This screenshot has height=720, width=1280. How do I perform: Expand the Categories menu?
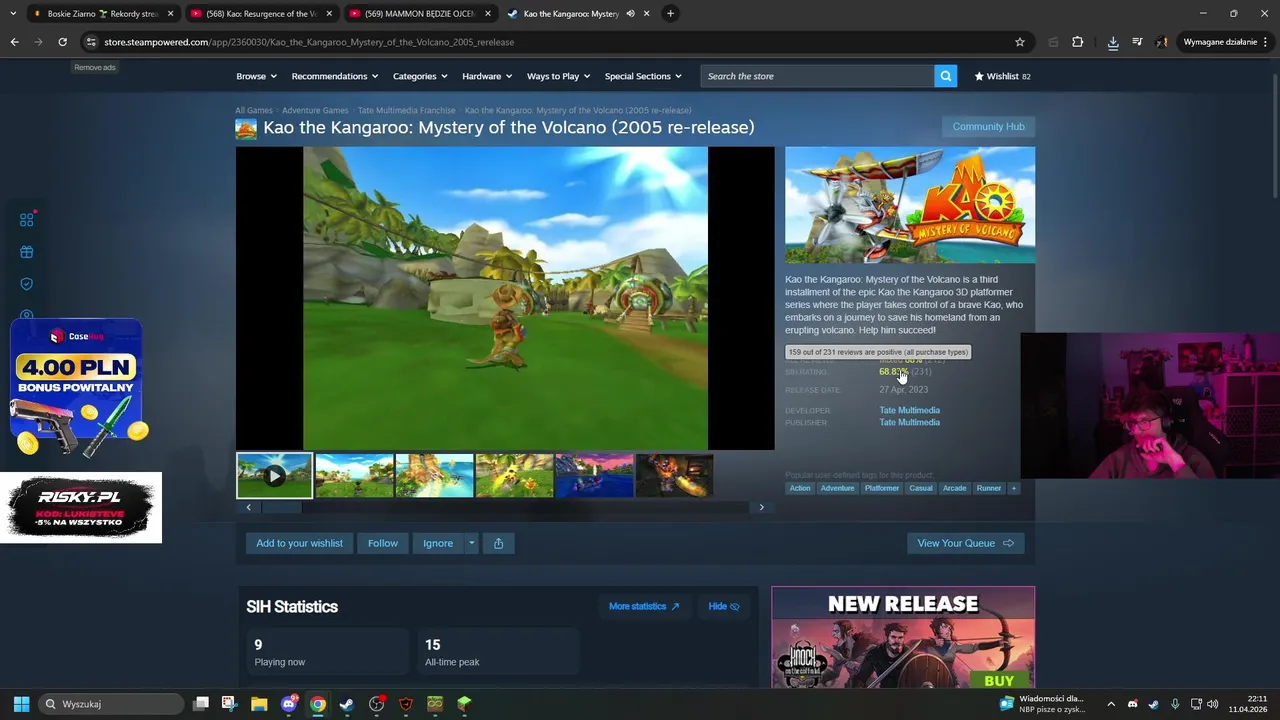click(420, 76)
